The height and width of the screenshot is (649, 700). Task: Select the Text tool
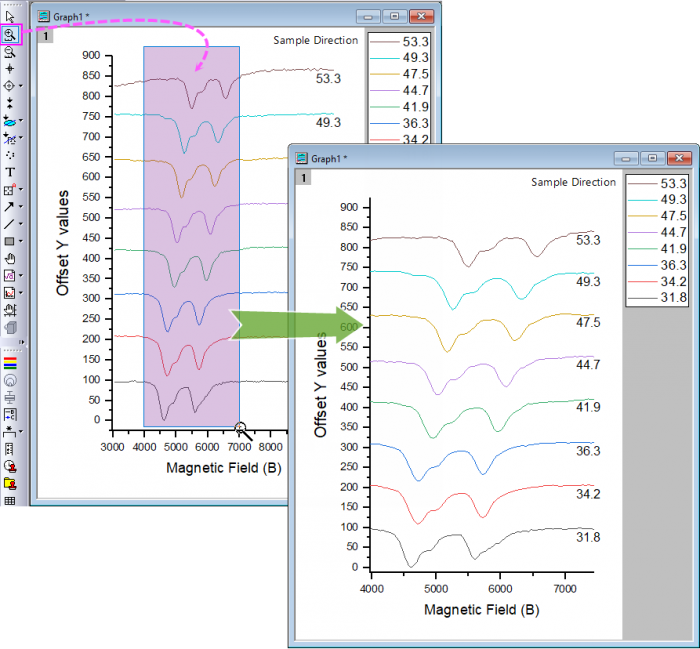click(x=10, y=172)
